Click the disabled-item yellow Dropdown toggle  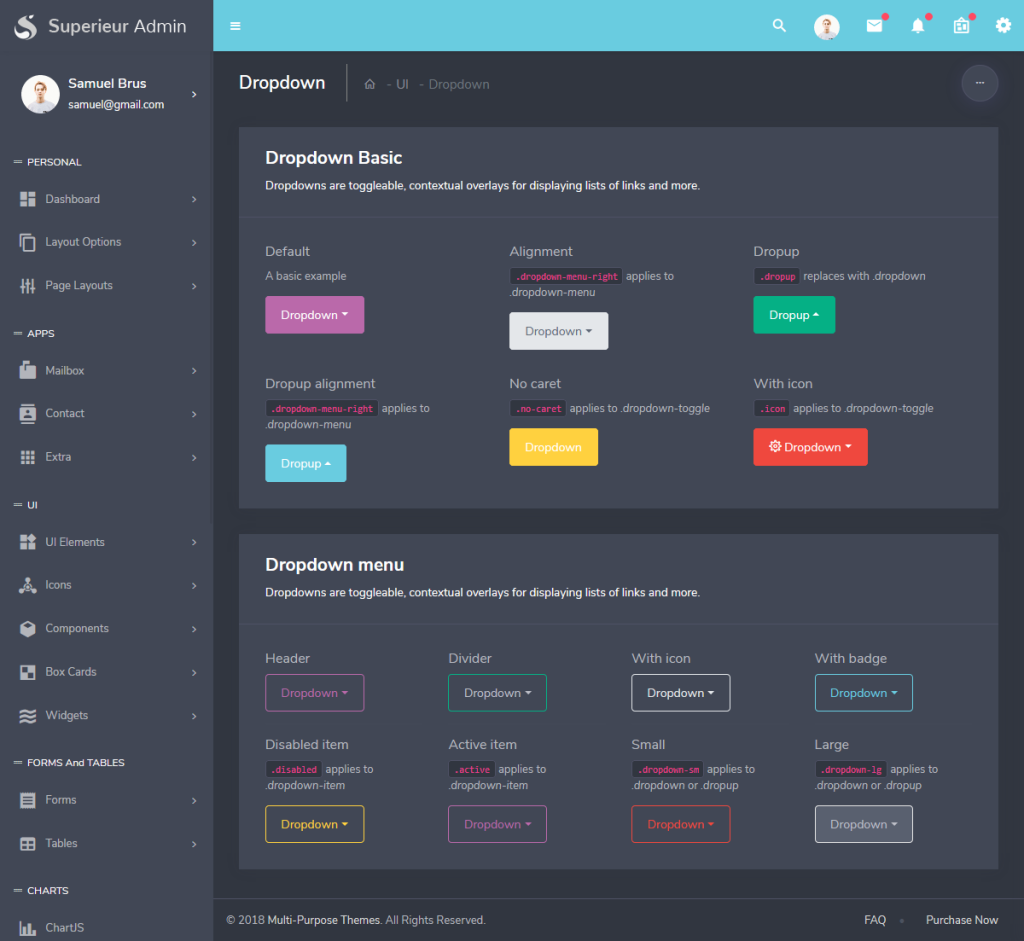coord(314,824)
